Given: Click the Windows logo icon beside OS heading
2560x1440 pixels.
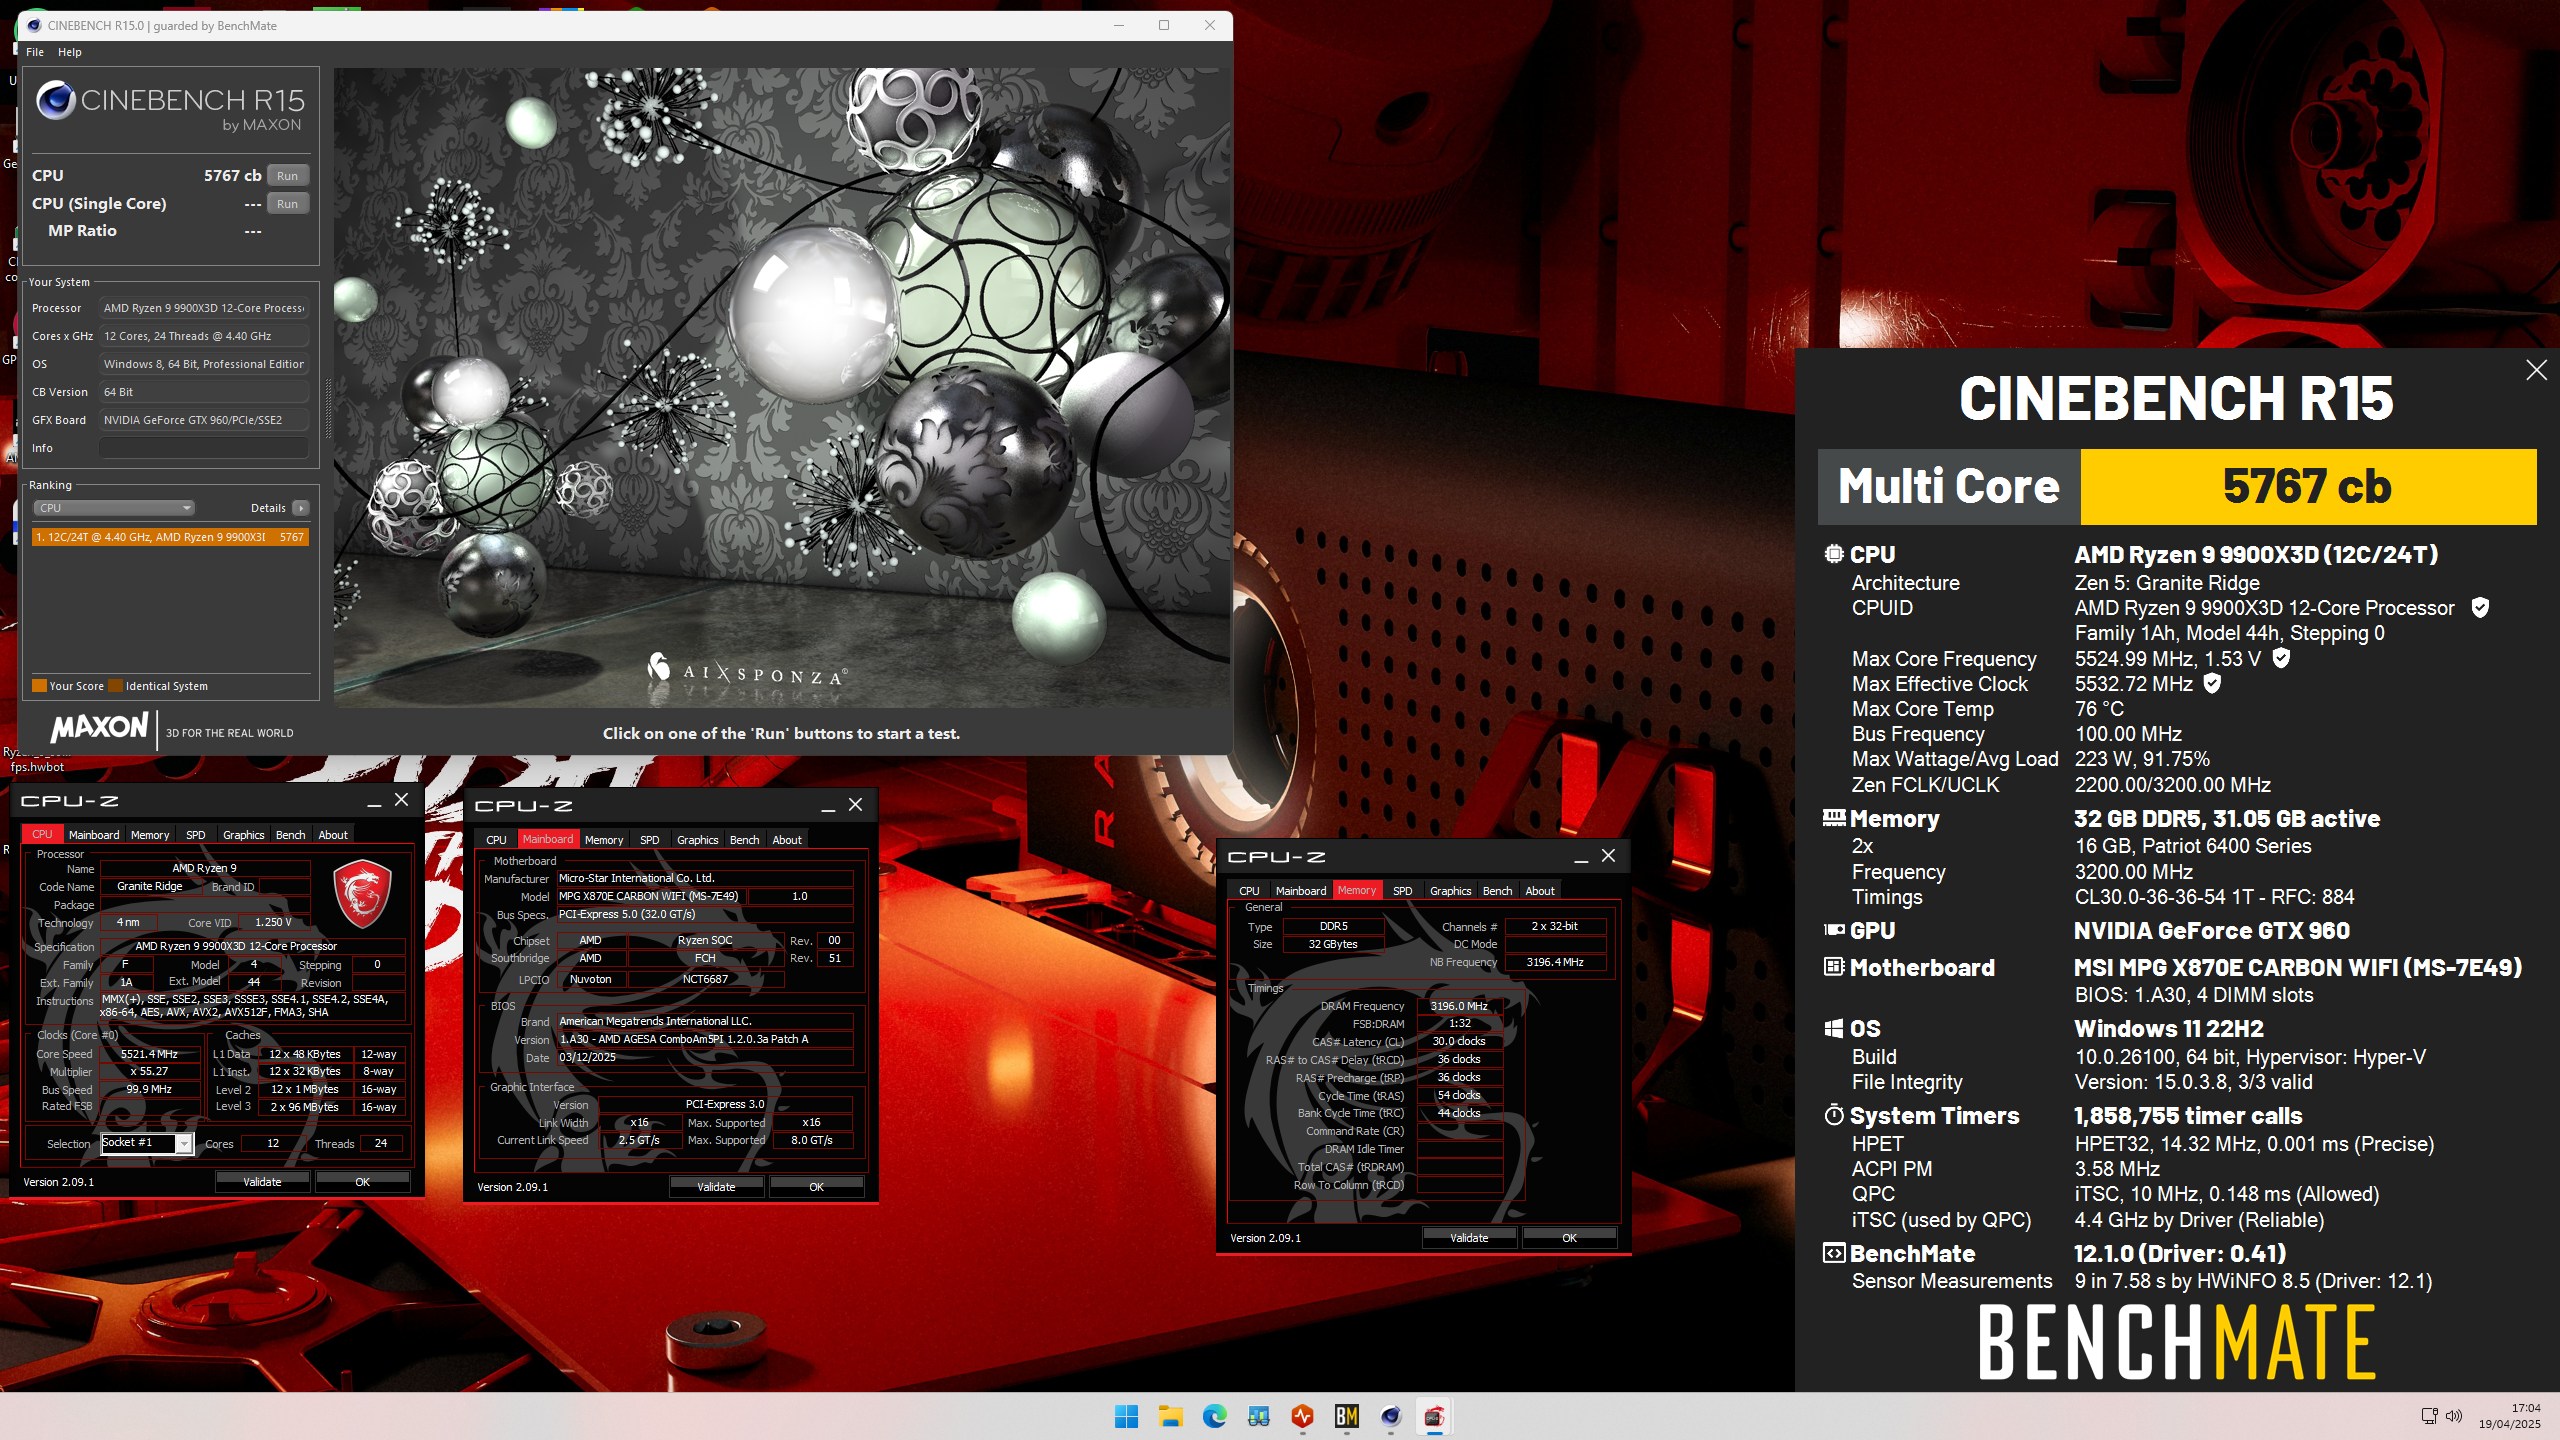Looking at the screenshot, I should coord(1833,1029).
